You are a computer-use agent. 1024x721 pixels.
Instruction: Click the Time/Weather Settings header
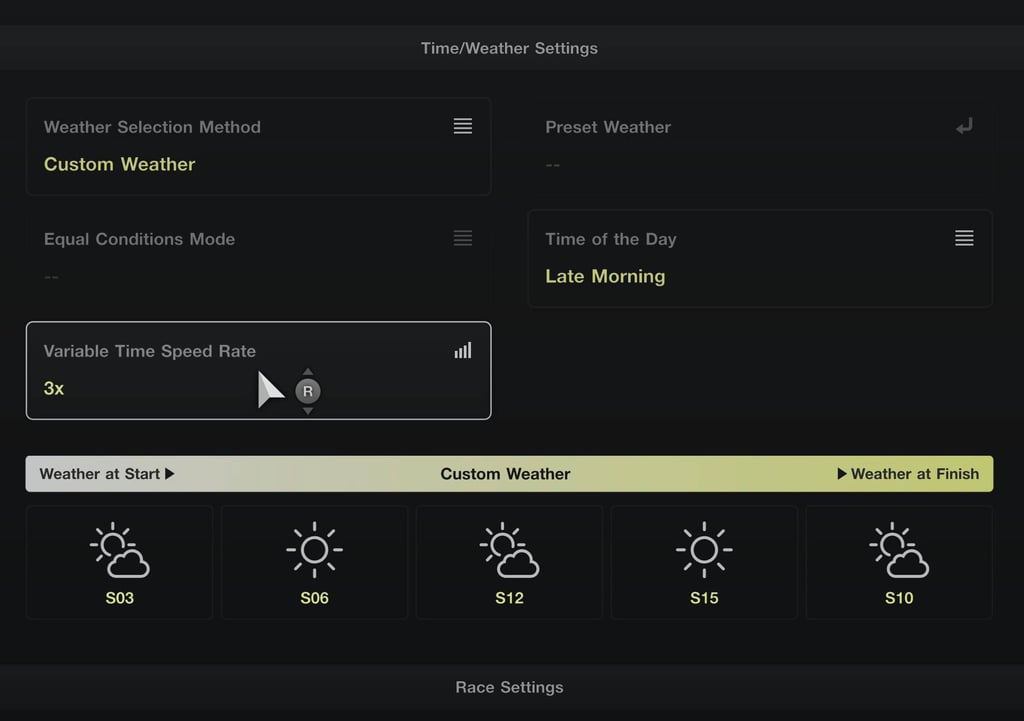pyautogui.click(x=509, y=48)
